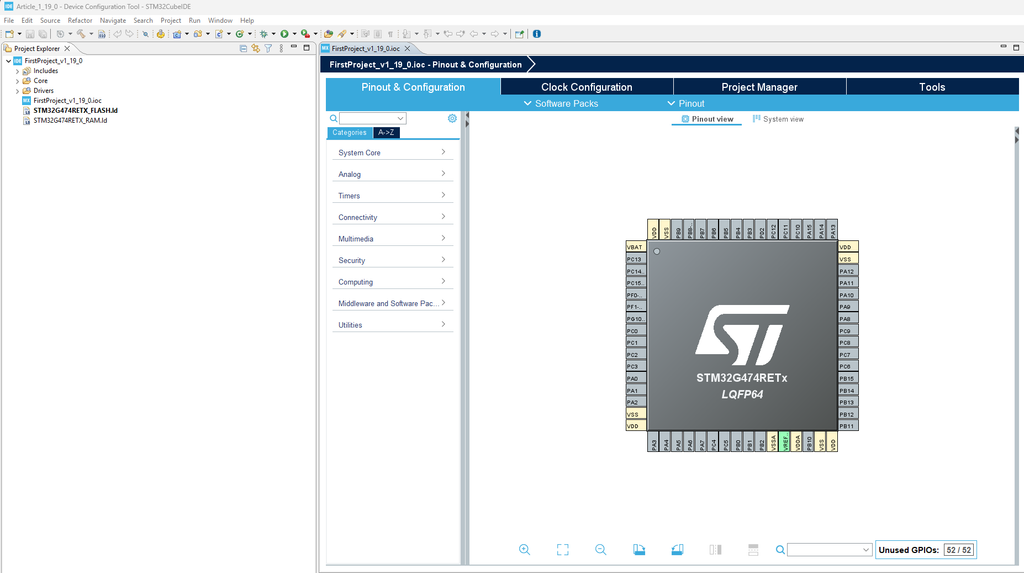Click the filter icon in Project Explorer
This screenshot has width=1024, height=573.
click(x=268, y=48)
